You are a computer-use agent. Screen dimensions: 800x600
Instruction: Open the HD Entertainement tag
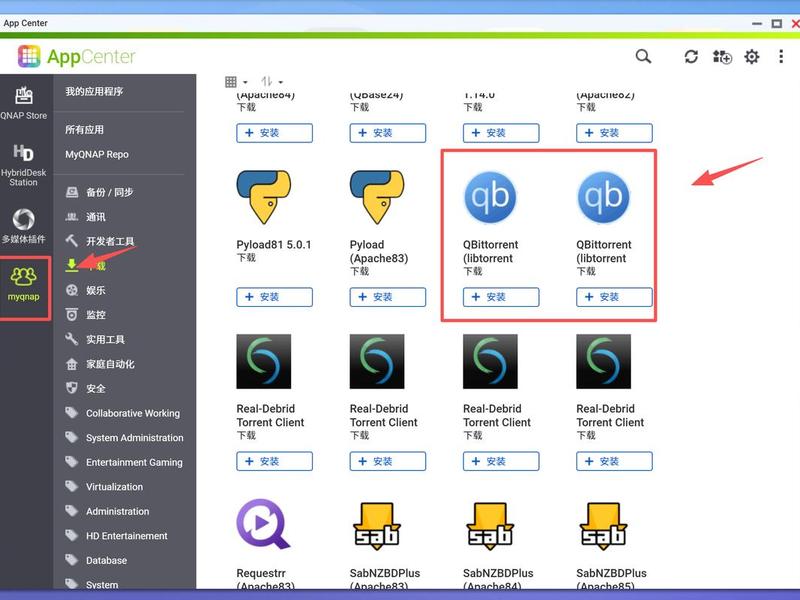click(x=116, y=536)
